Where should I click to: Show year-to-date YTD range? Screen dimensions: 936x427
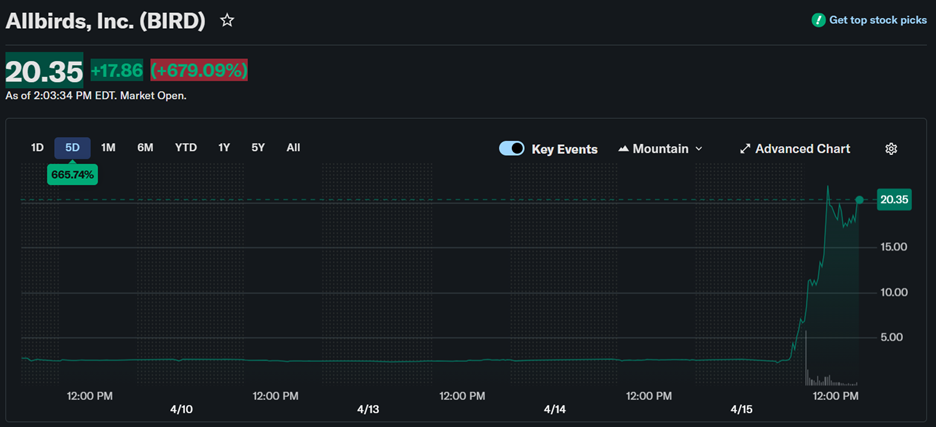pos(186,148)
